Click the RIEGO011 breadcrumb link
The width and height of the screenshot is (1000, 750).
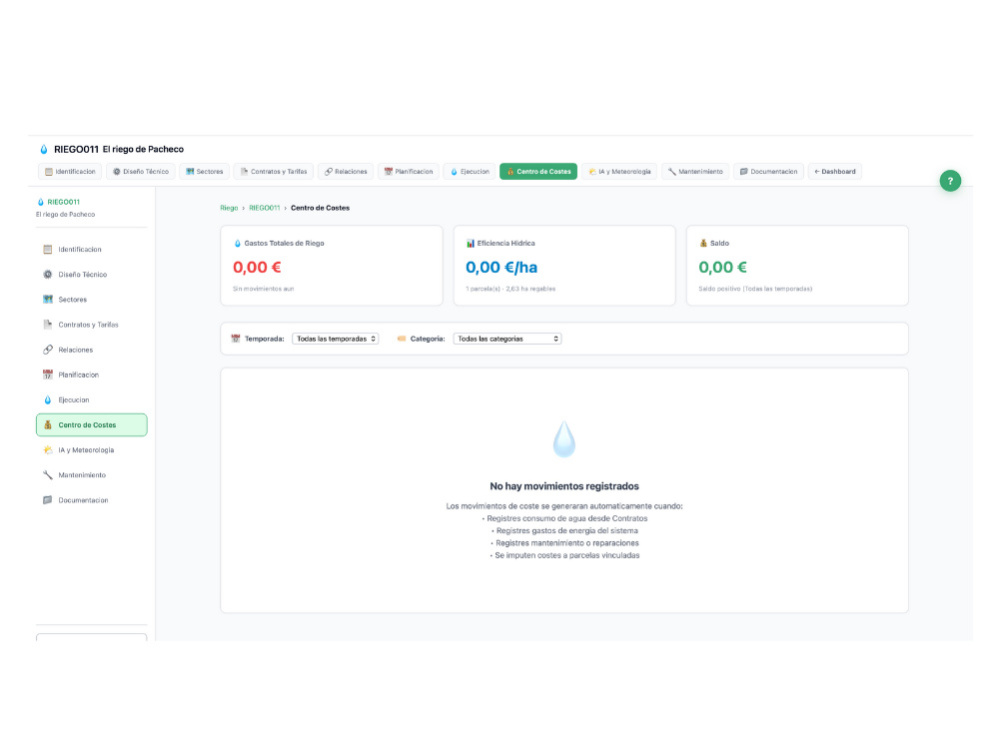pyautogui.click(x=265, y=208)
